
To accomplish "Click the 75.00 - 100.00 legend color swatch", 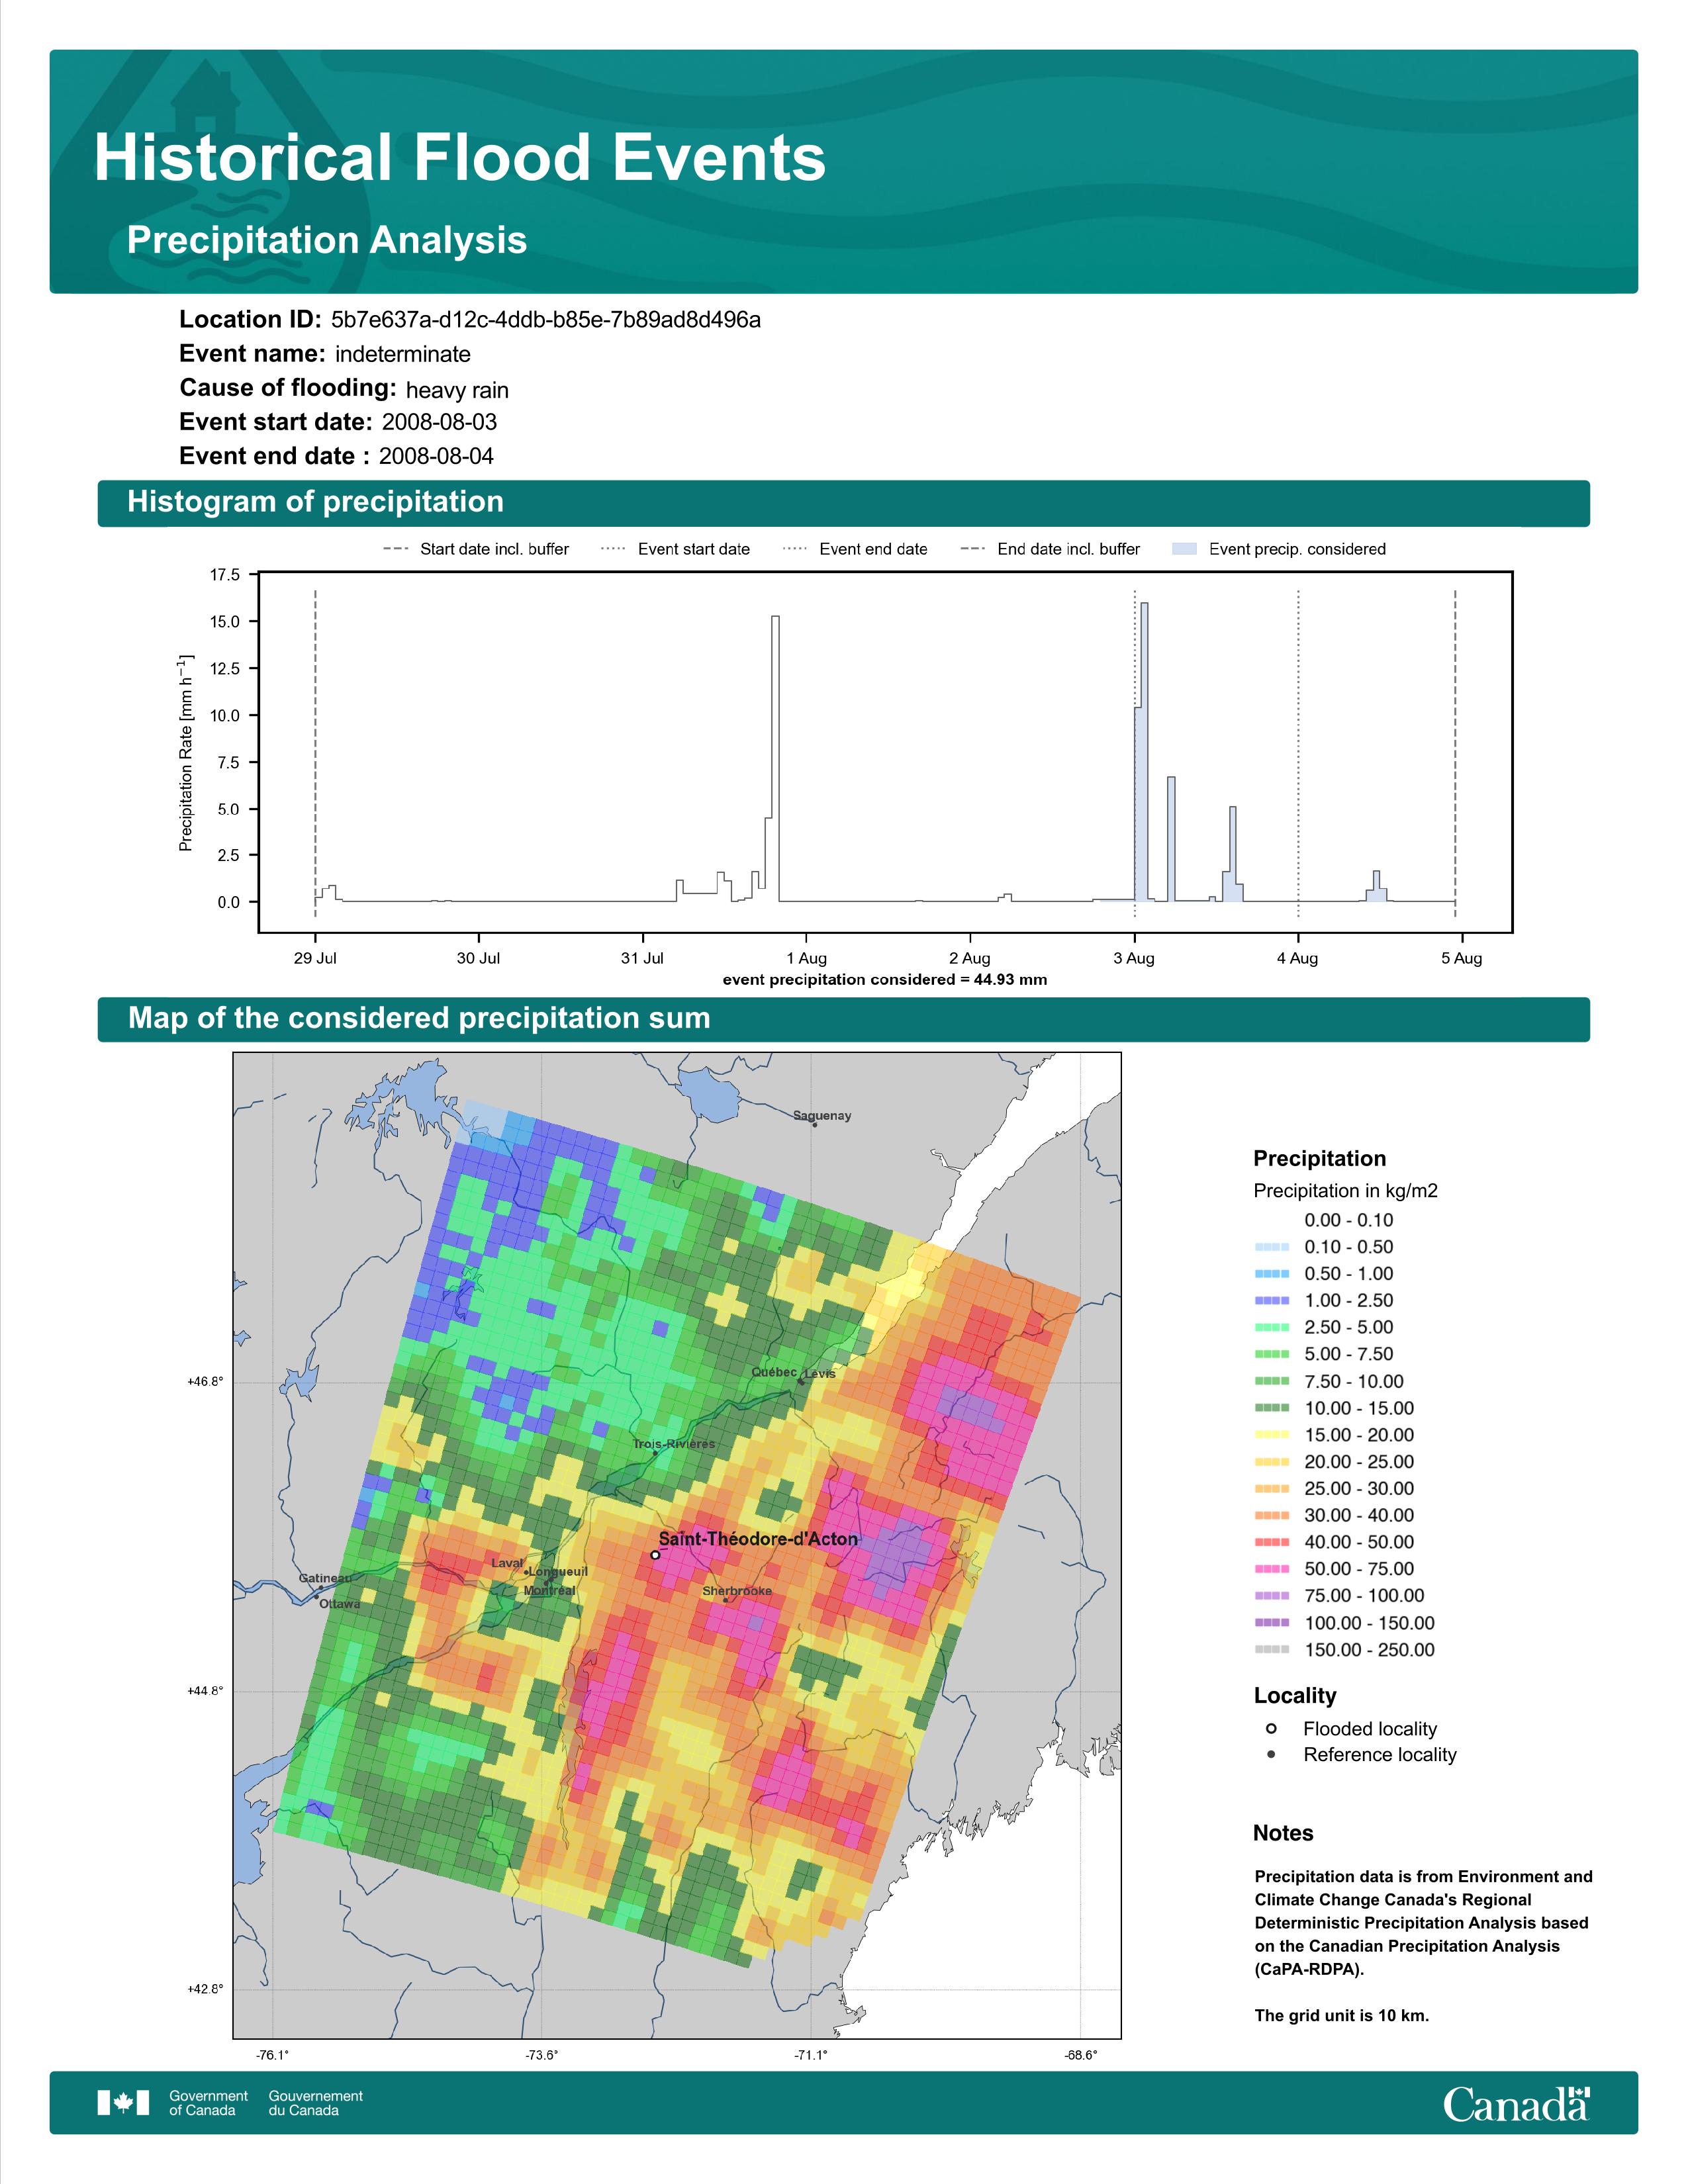I will (x=1272, y=1596).
